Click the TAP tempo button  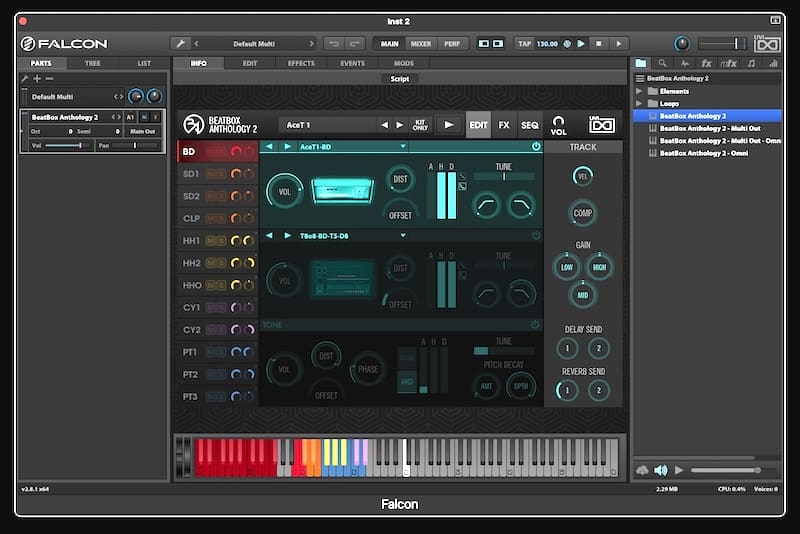tap(524, 44)
